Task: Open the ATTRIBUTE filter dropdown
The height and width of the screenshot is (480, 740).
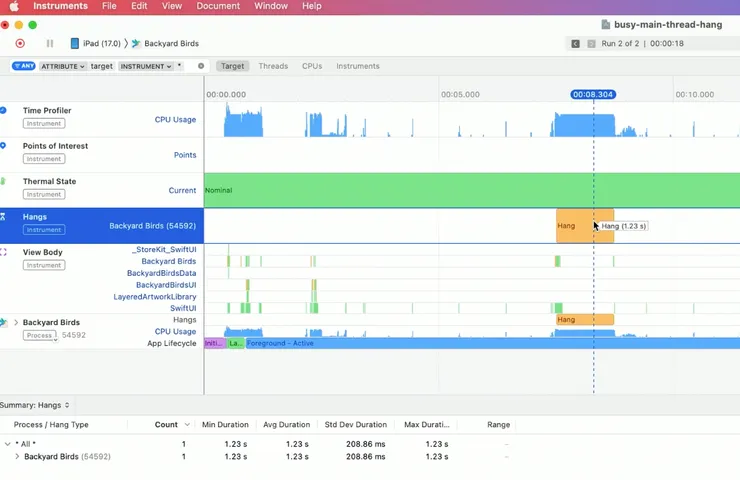Action: pos(63,66)
